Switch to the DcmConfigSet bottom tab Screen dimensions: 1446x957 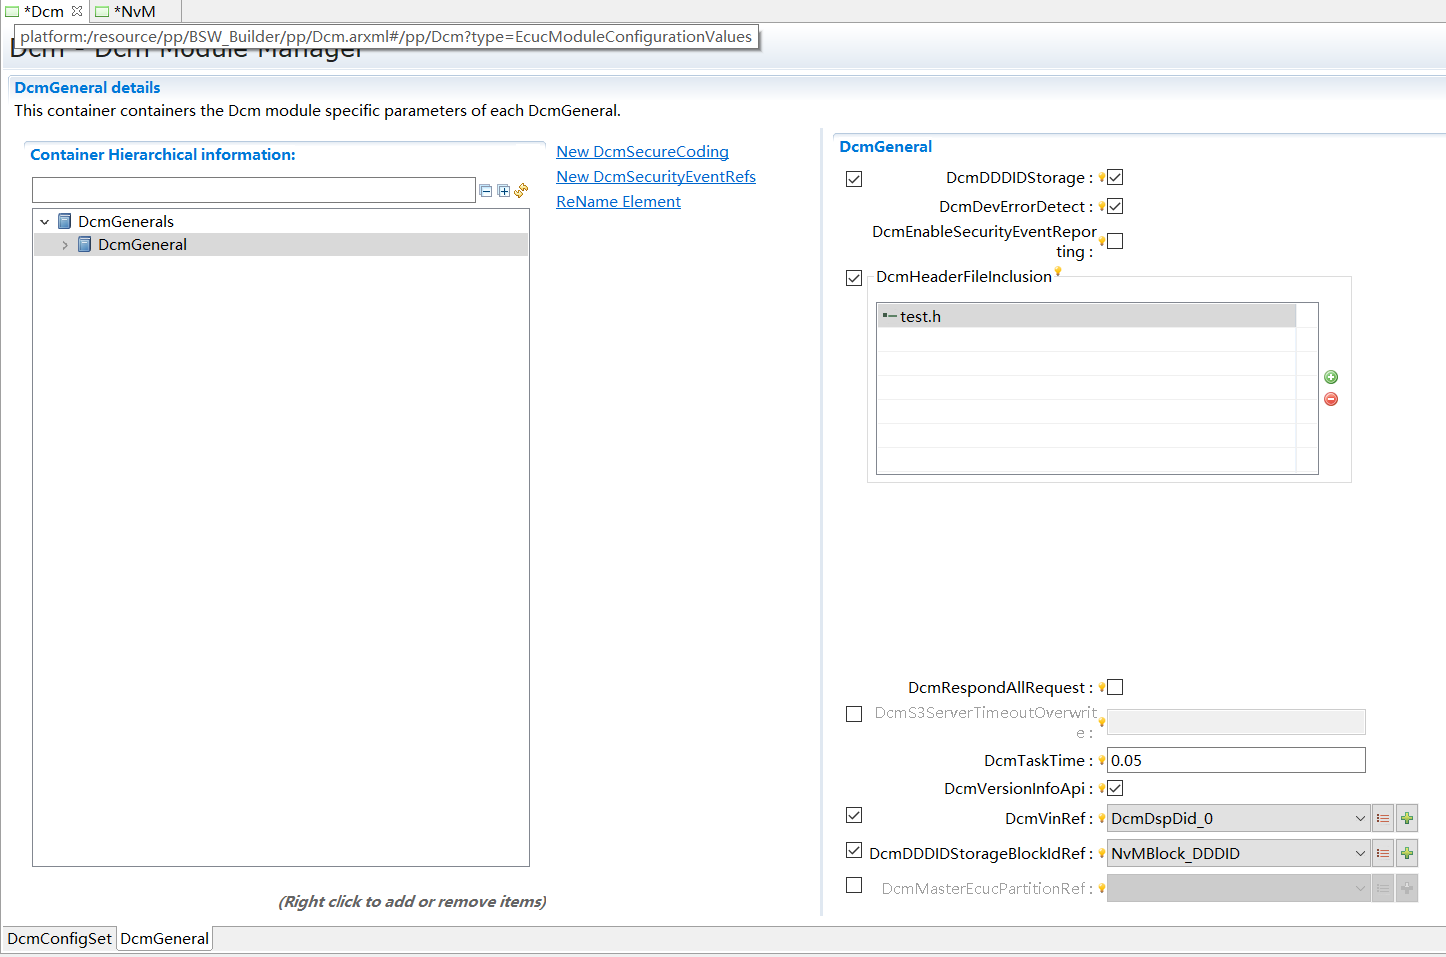click(x=59, y=938)
